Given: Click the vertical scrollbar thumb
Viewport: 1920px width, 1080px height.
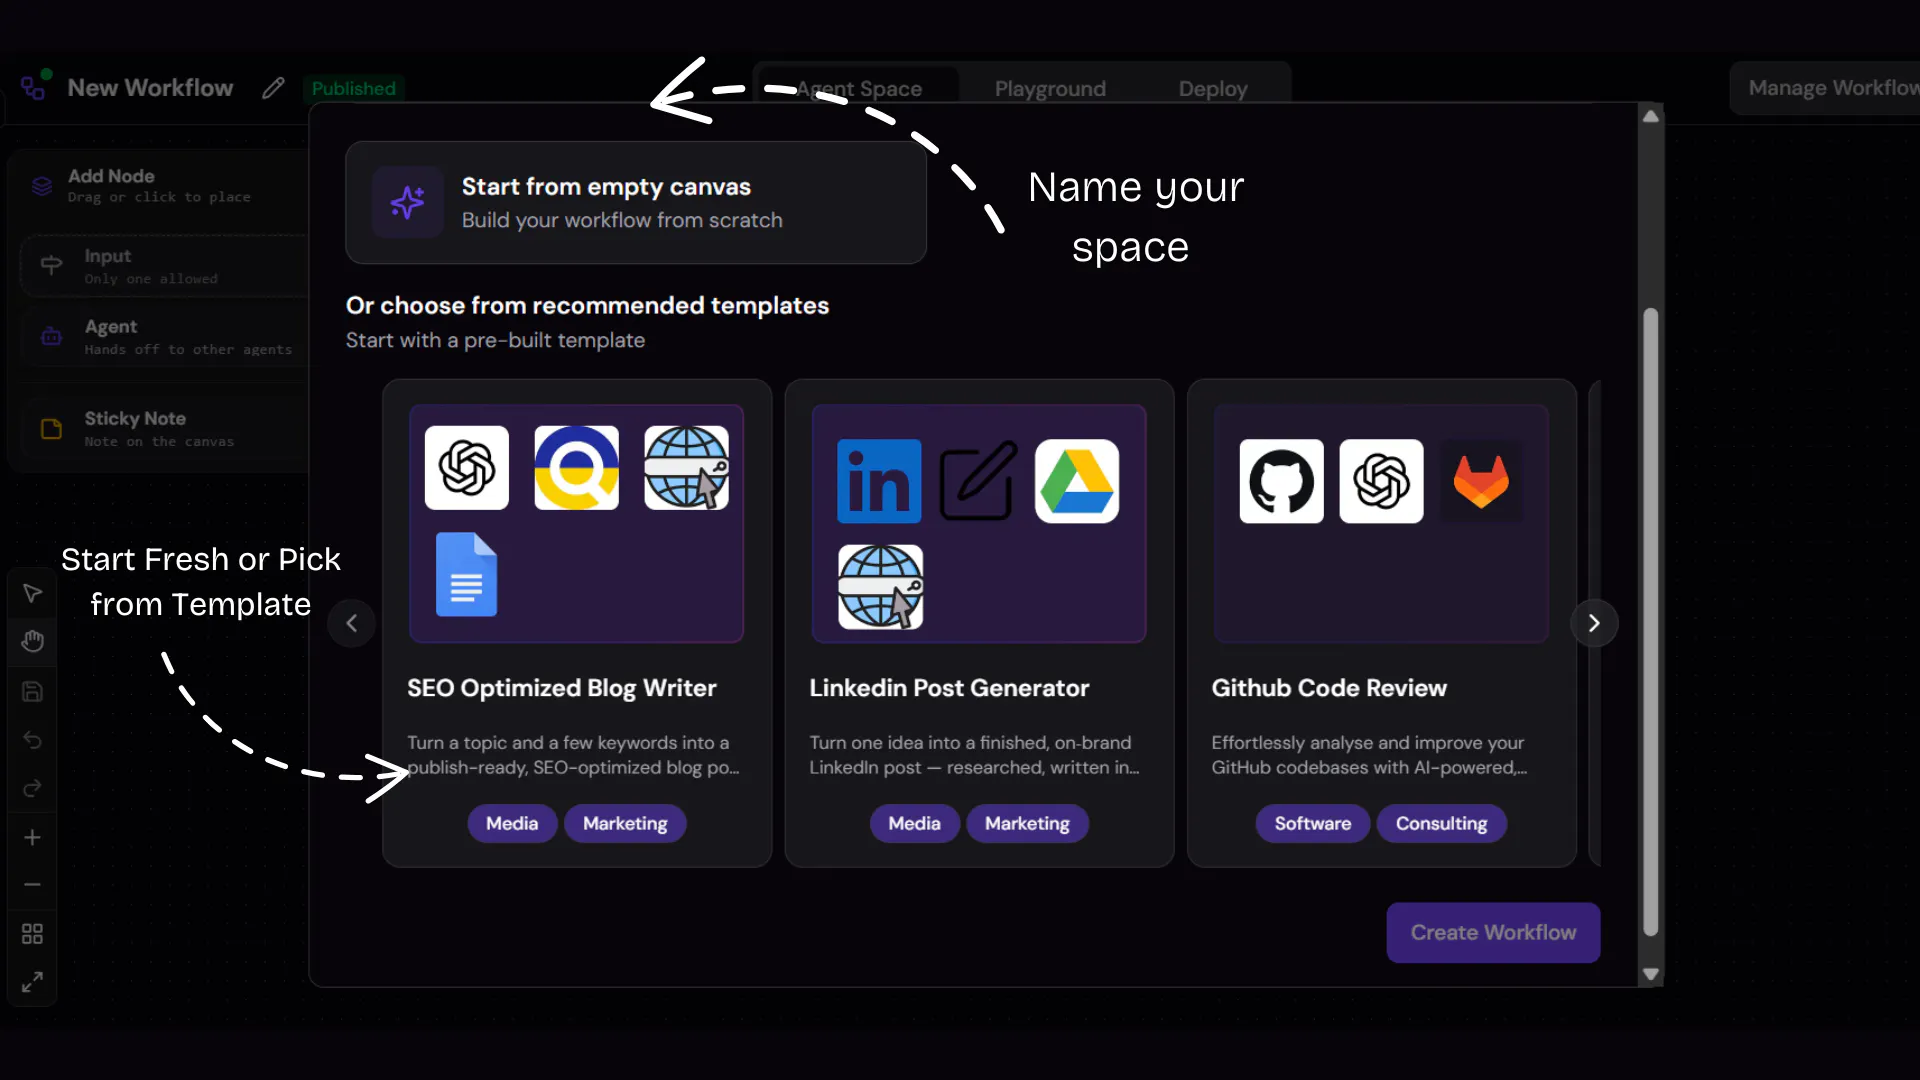Looking at the screenshot, I should 1651,622.
